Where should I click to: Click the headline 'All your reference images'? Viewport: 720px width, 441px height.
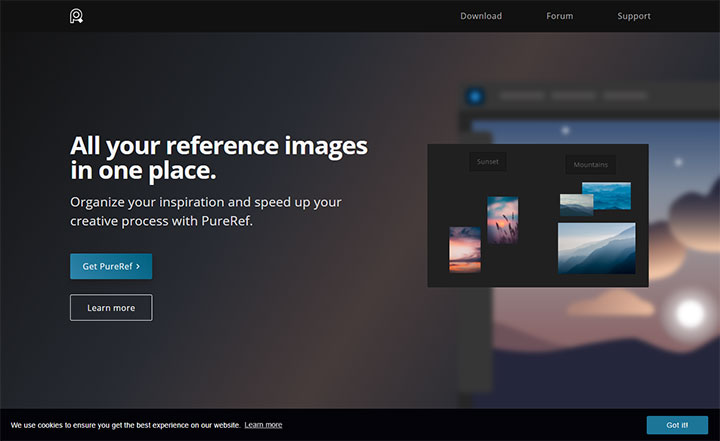coord(219,146)
